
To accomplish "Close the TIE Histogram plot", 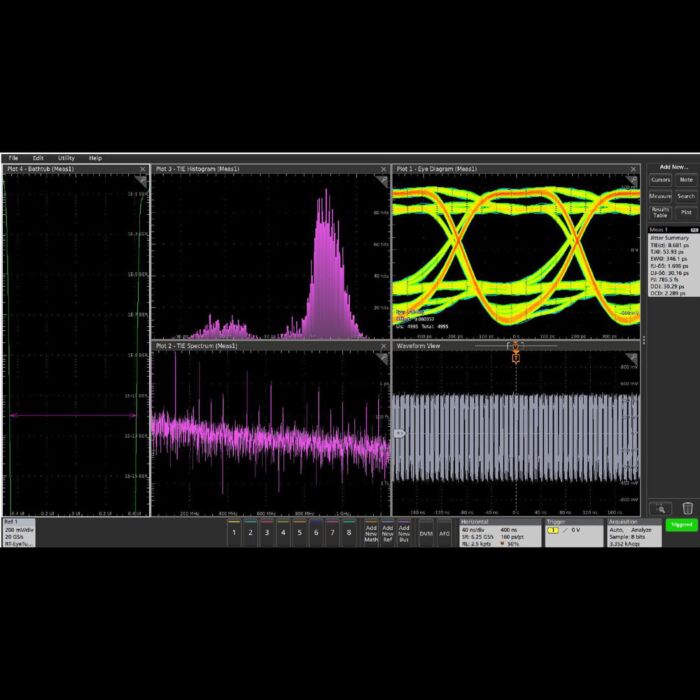I will point(383,169).
